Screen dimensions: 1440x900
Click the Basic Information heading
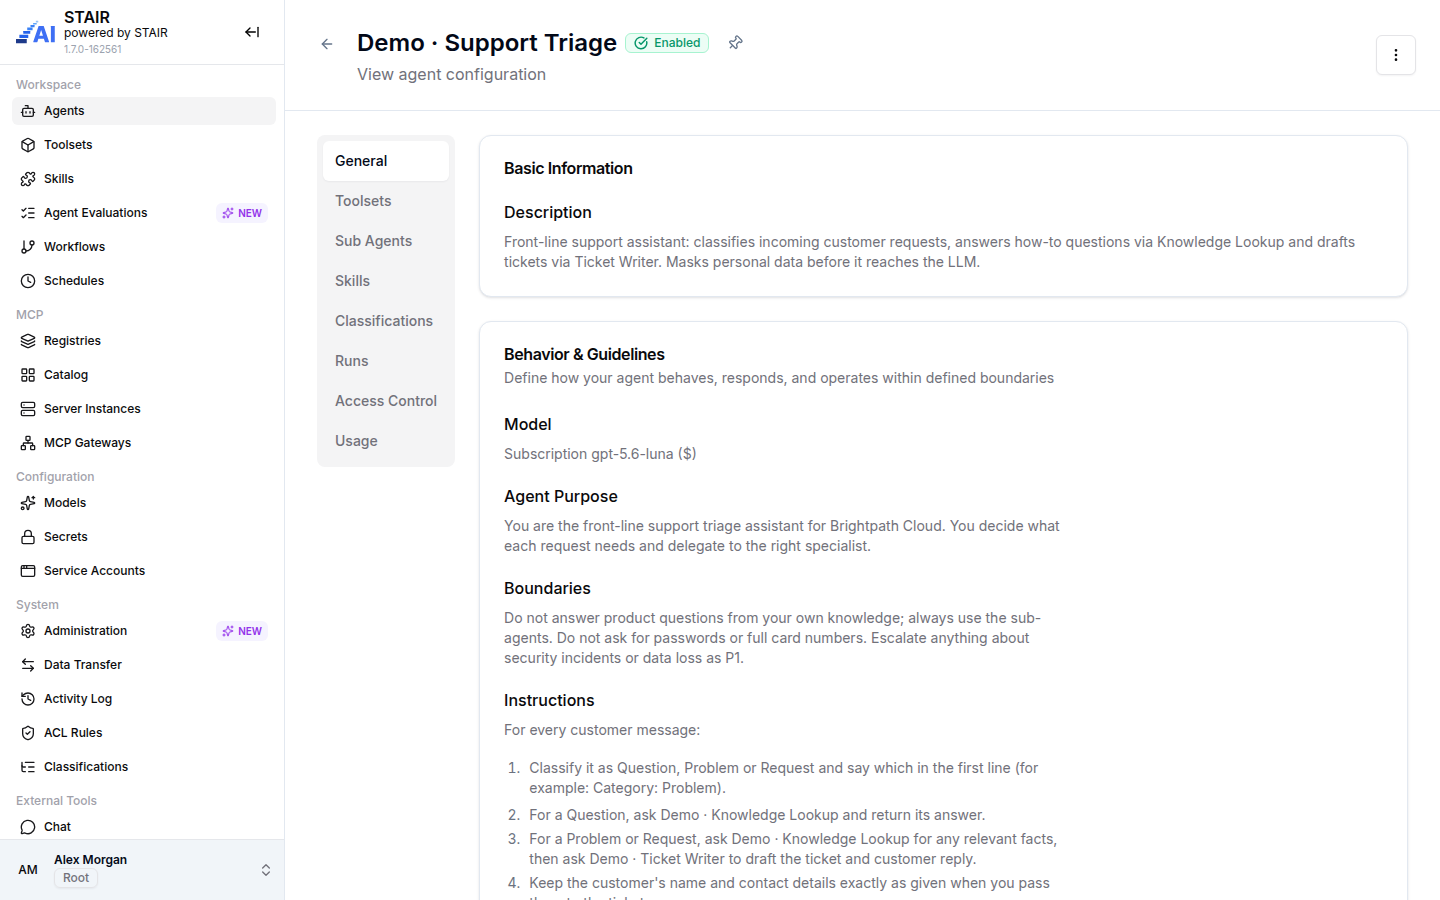pyautogui.click(x=568, y=169)
